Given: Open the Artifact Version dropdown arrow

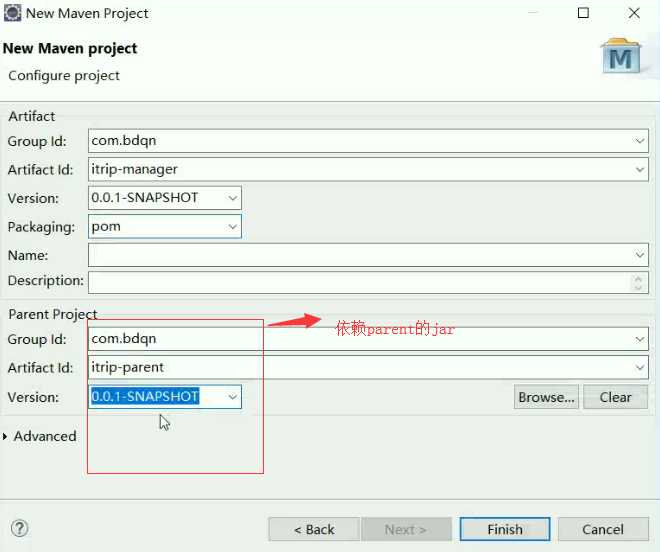Looking at the screenshot, I should pyautogui.click(x=232, y=198).
